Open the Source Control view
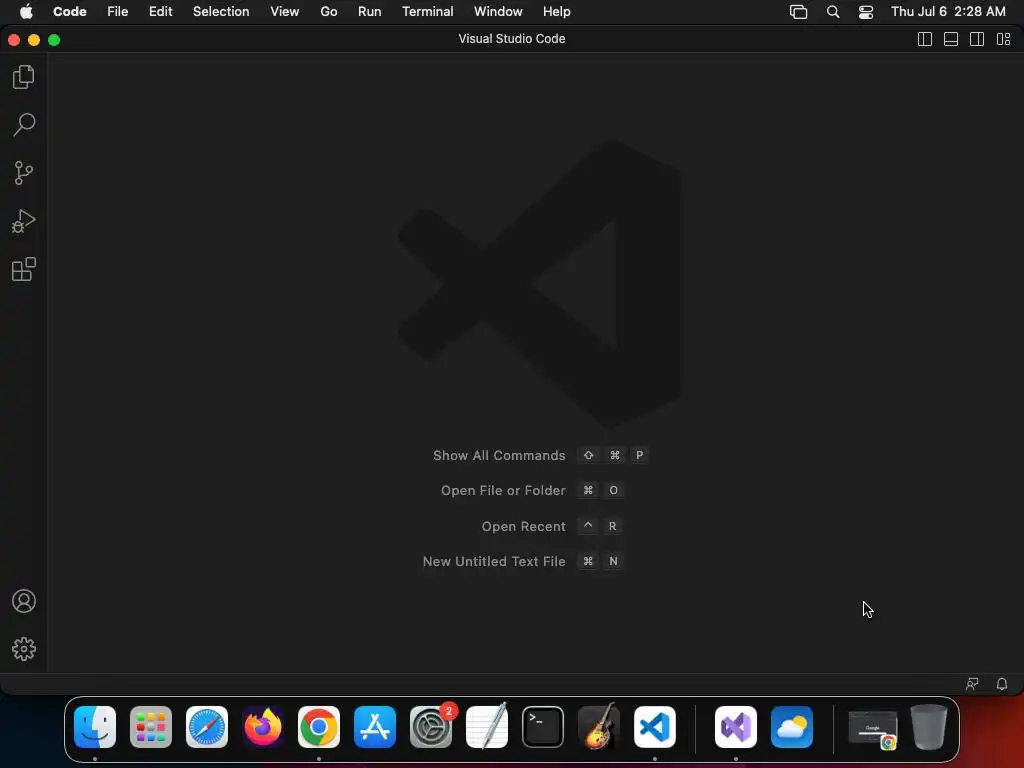 tap(24, 173)
